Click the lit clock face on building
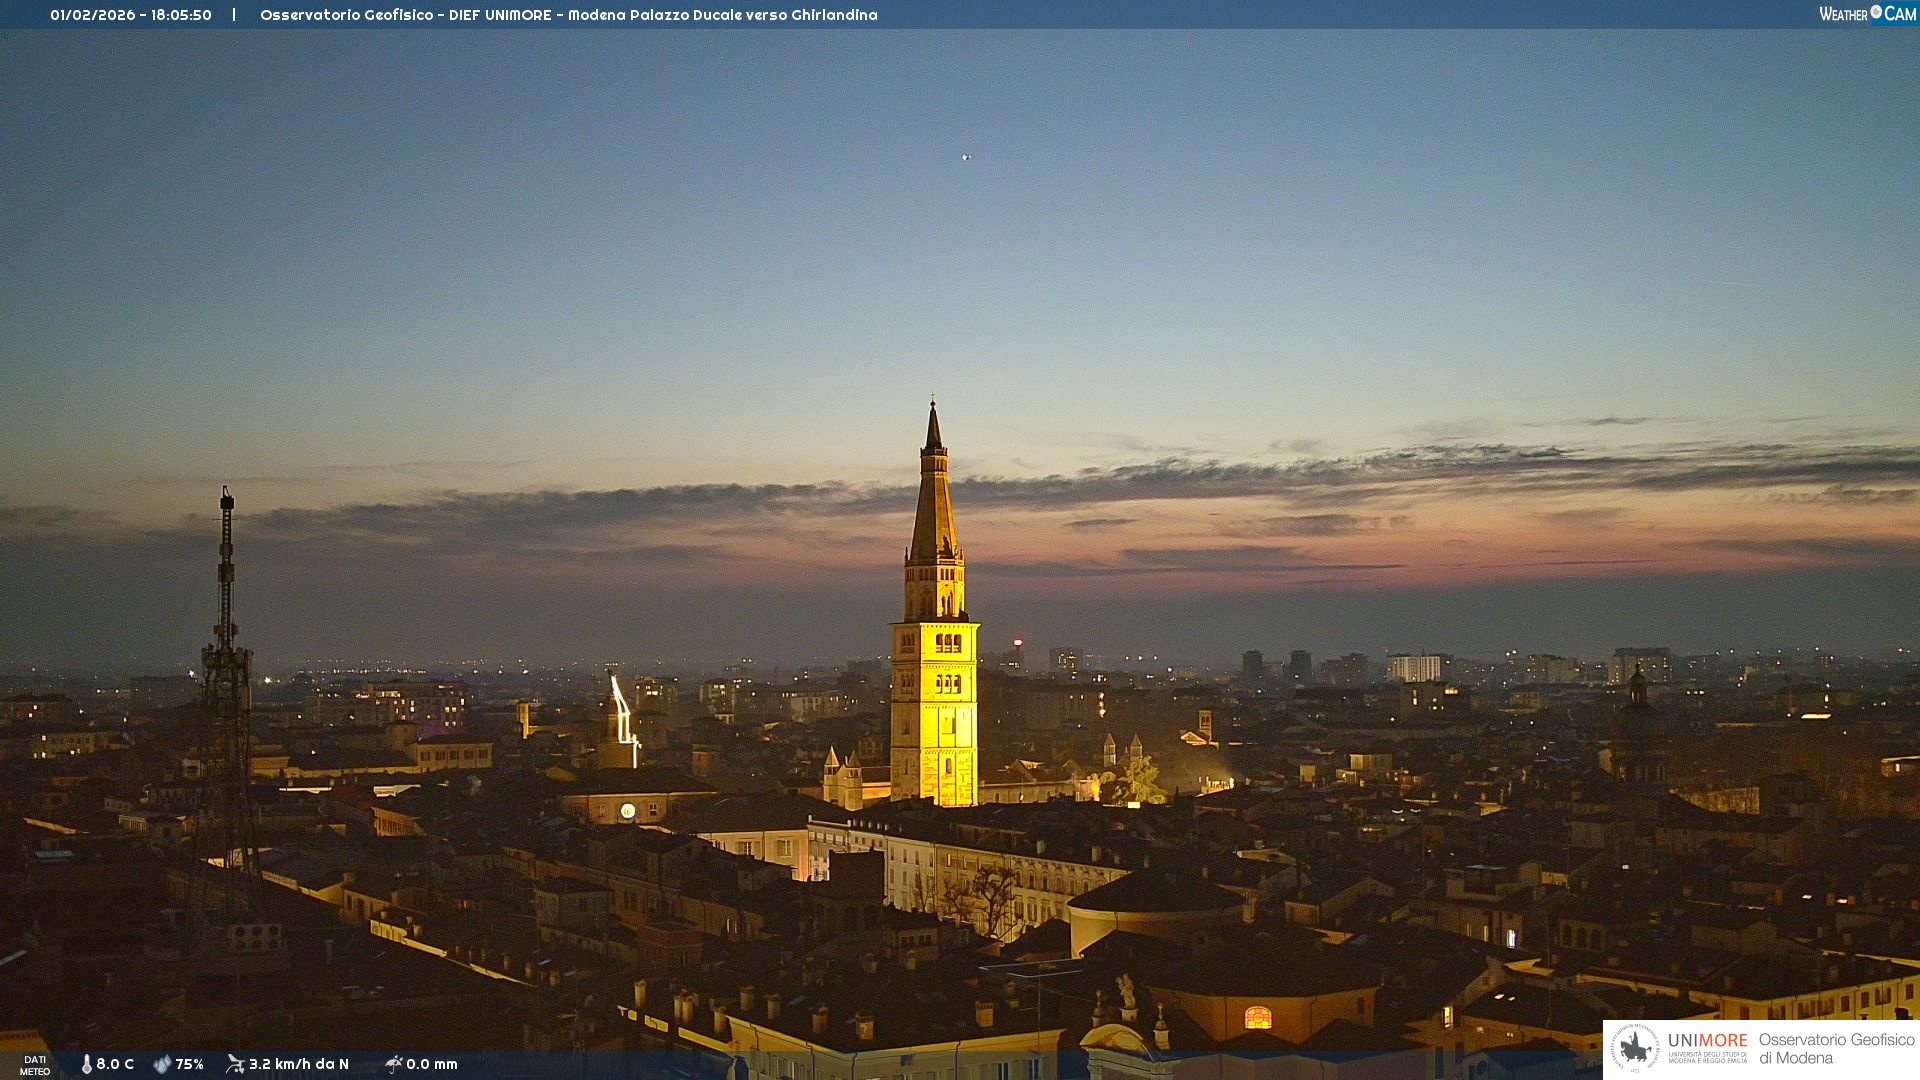1920x1080 pixels. coord(627,811)
